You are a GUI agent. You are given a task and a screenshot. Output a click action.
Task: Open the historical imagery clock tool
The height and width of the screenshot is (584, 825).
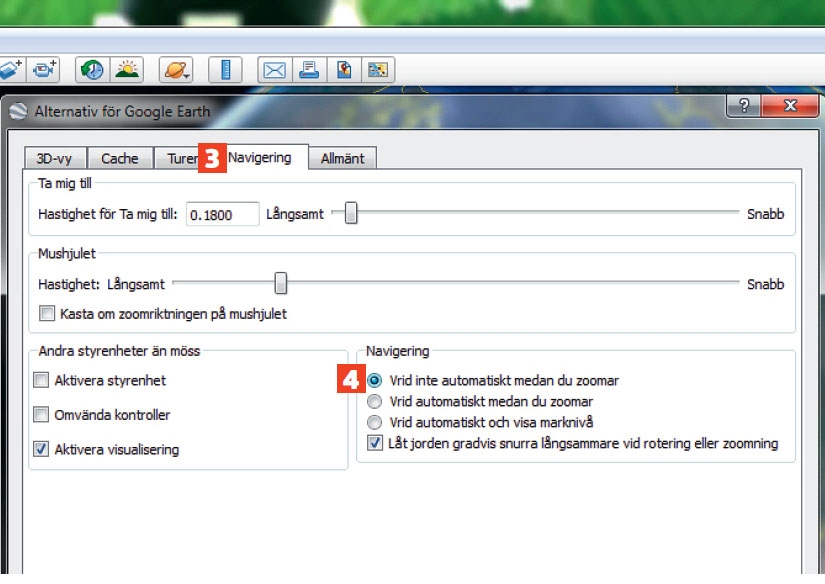coord(93,70)
